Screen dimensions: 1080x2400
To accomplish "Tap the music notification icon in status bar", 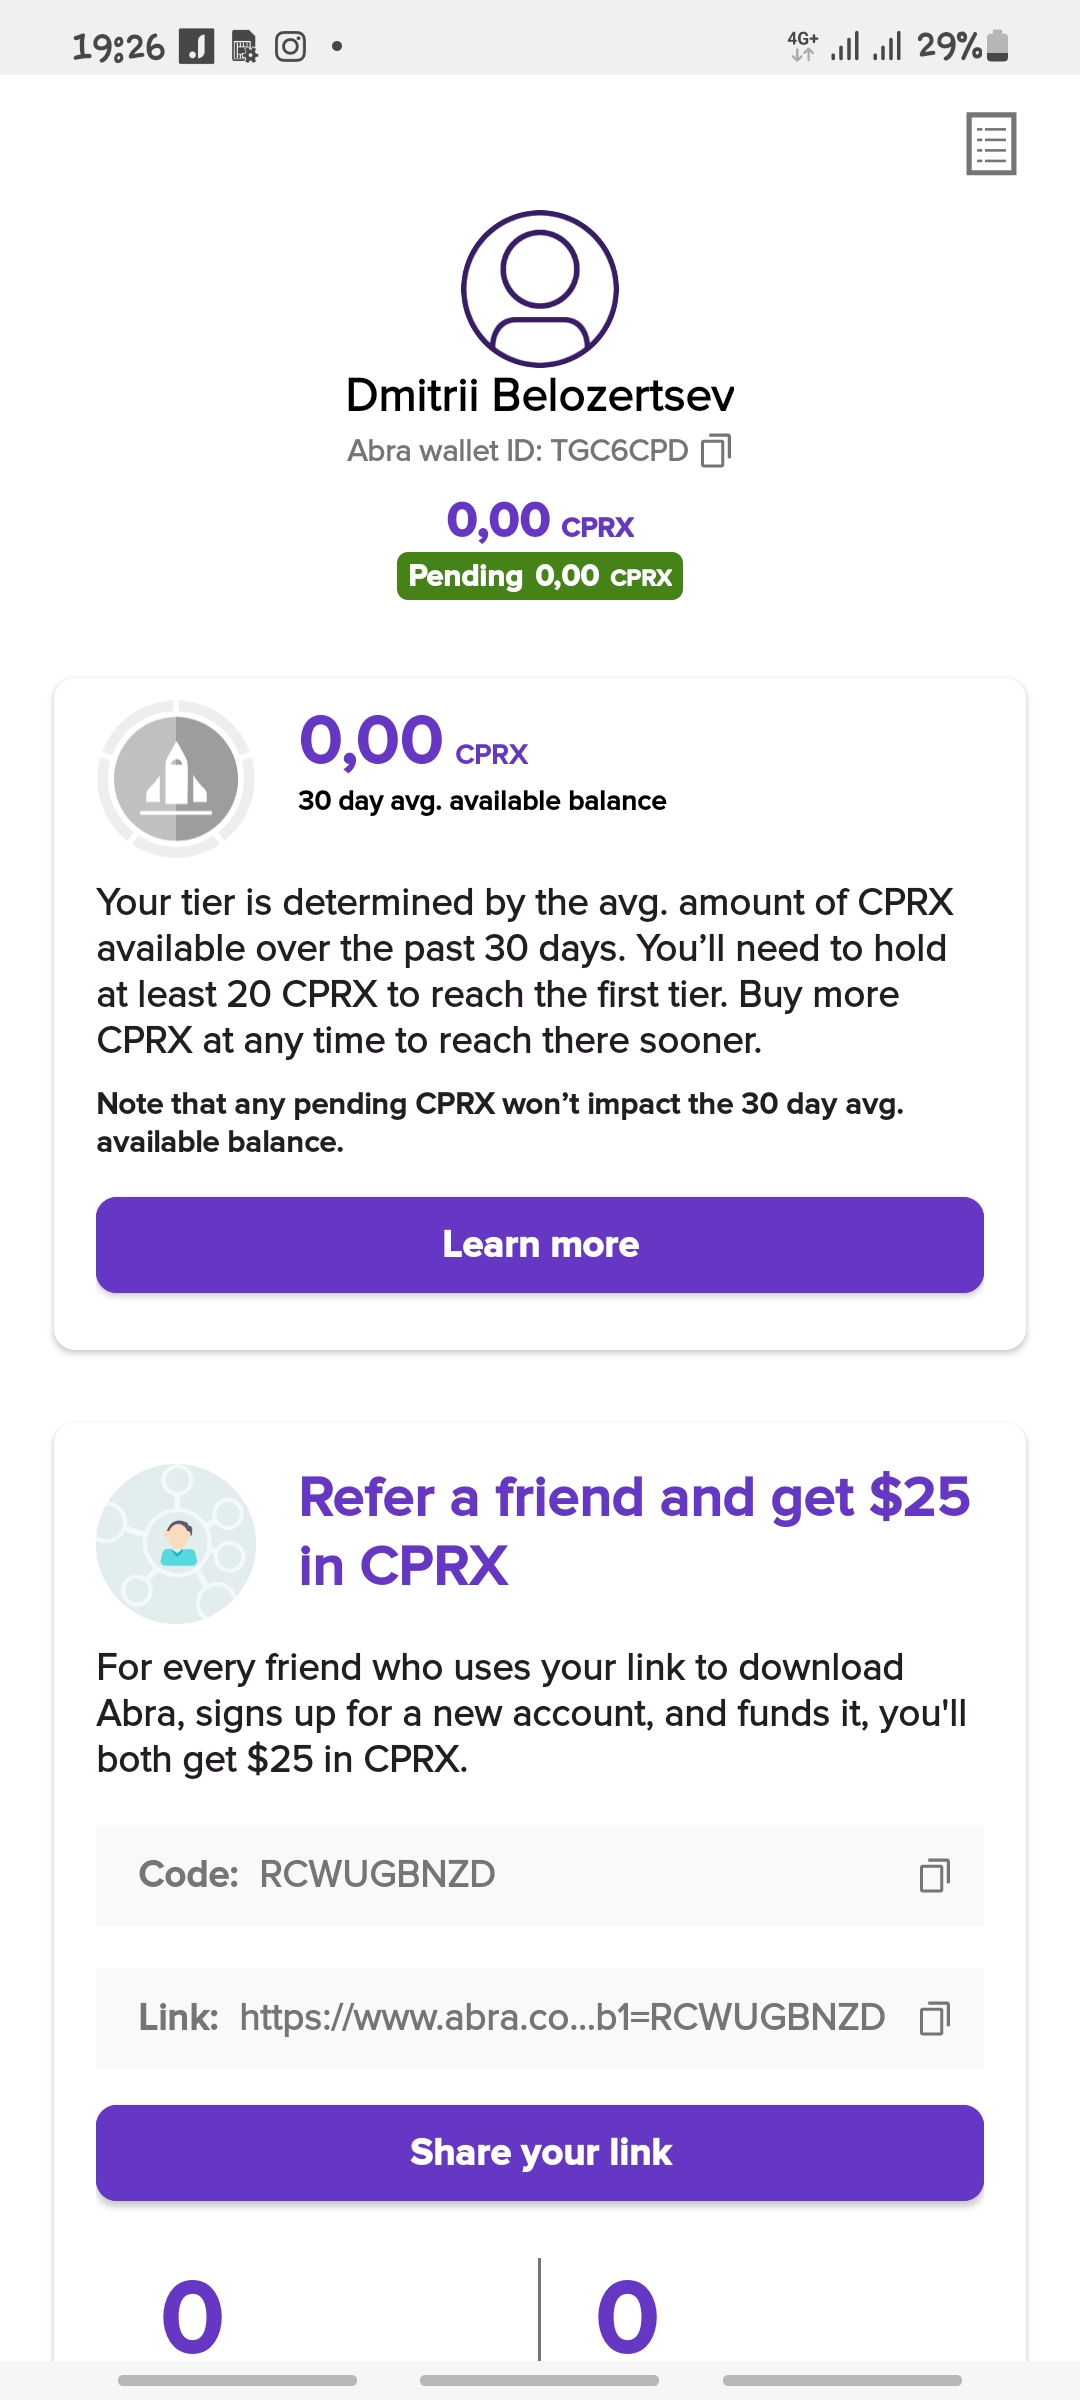I will click(x=196, y=46).
